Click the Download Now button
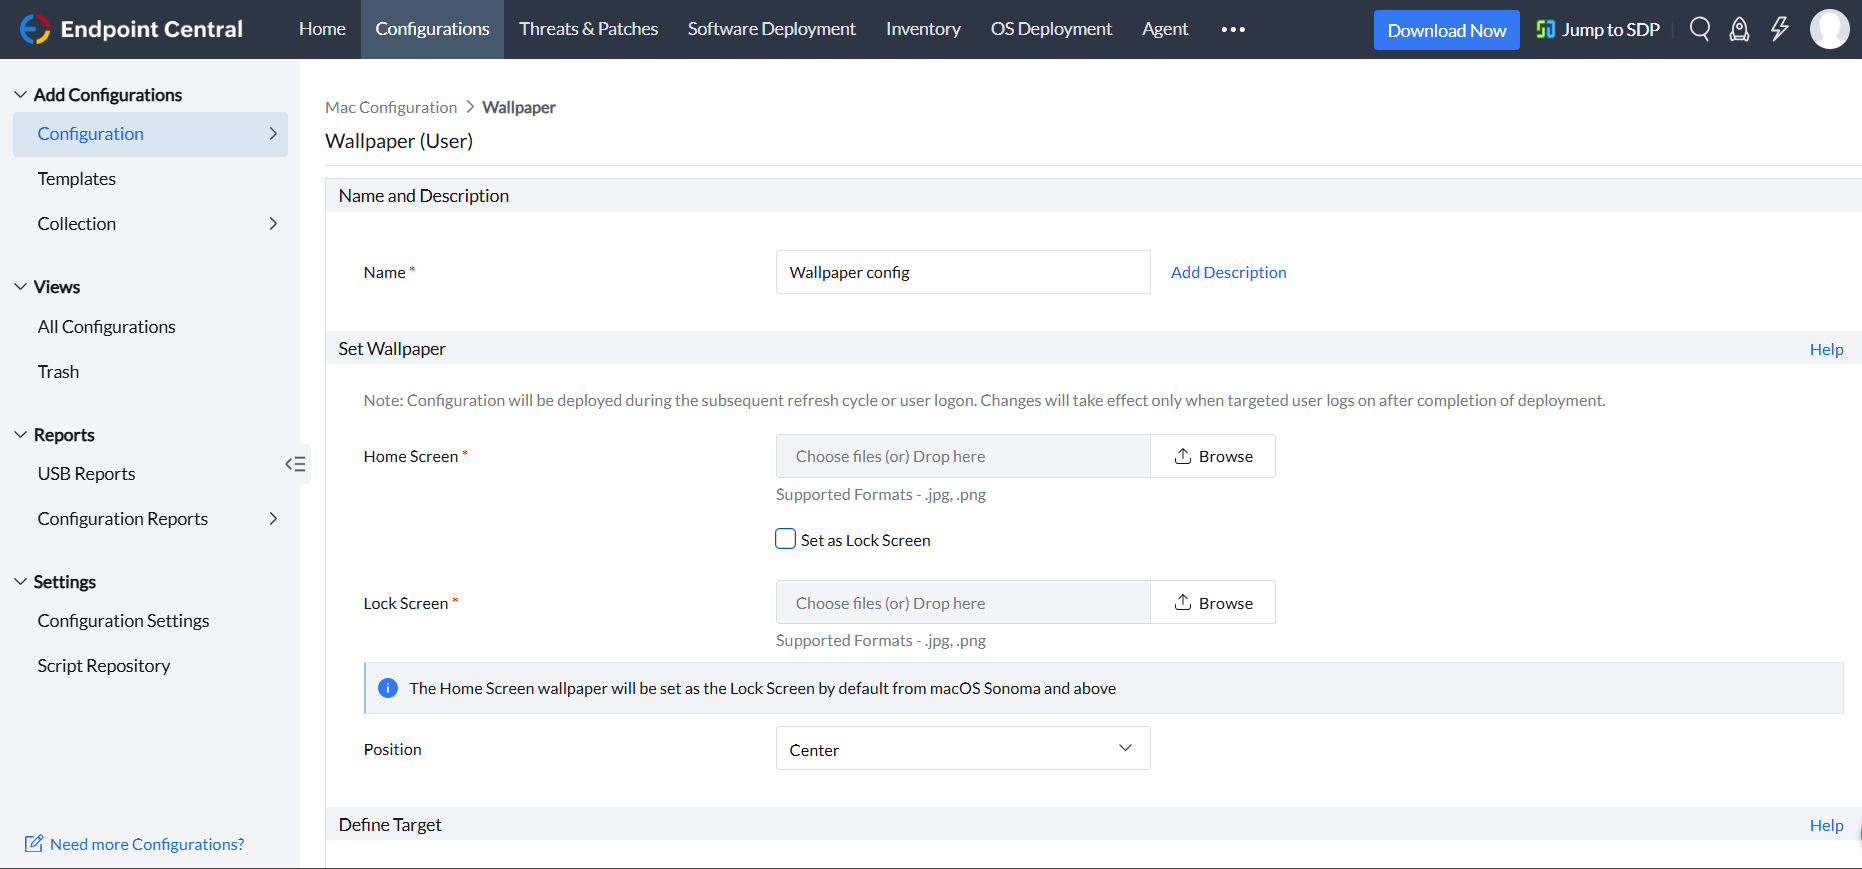This screenshot has width=1862, height=869. click(1446, 30)
